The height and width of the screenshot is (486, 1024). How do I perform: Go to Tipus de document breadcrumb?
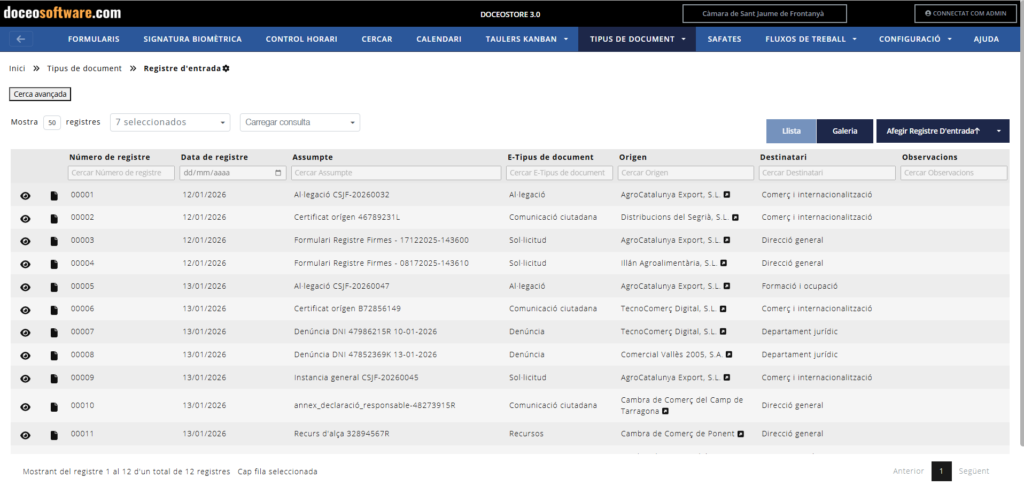(84, 68)
